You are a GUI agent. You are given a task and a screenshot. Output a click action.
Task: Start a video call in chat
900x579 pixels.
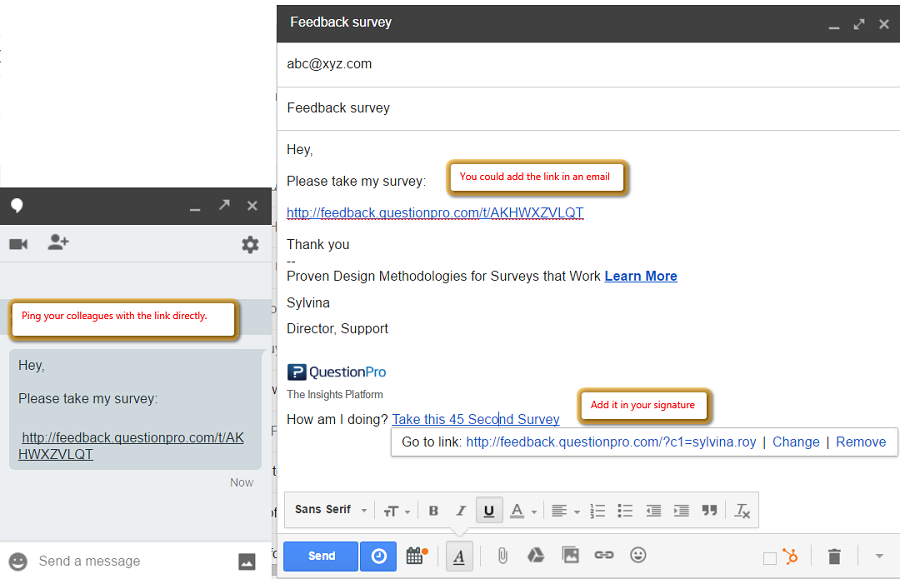[x=18, y=244]
